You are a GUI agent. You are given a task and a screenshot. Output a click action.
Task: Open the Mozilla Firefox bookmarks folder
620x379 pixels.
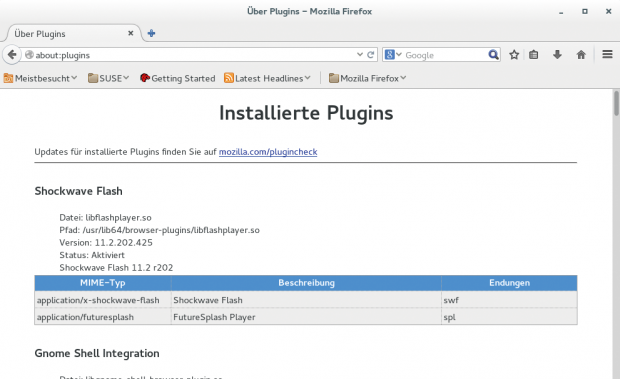tap(368, 78)
